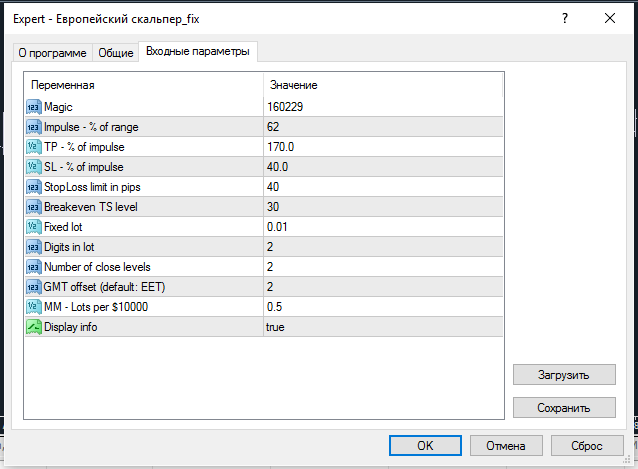Switch to the Общие tab
The width and height of the screenshot is (638, 469).
click(x=116, y=53)
